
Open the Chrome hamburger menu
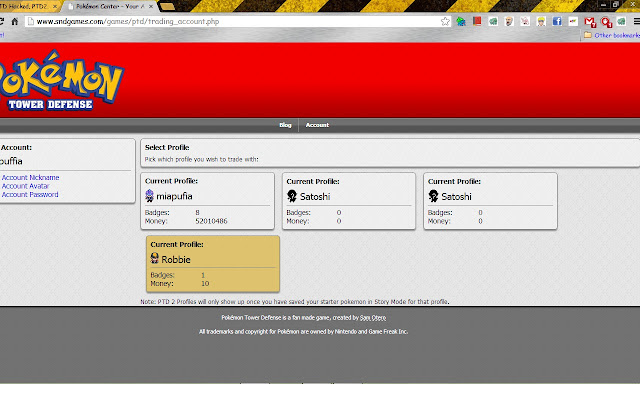click(x=636, y=21)
